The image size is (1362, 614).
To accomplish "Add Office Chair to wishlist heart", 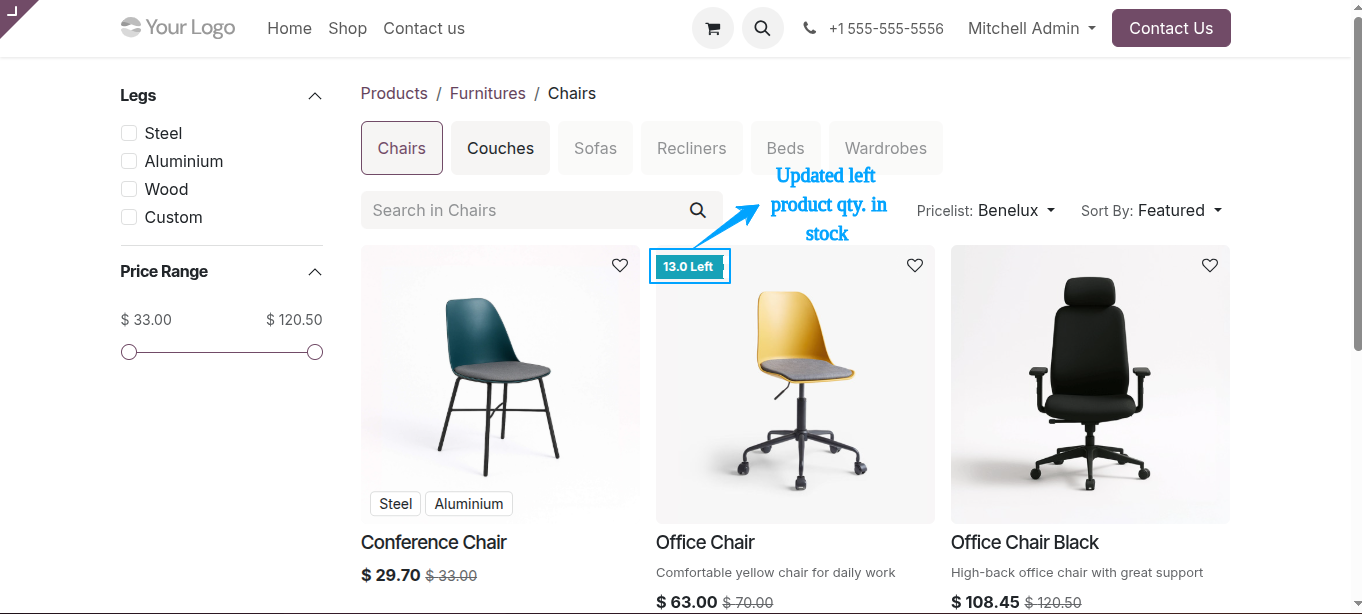I will [x=915, y=265].
